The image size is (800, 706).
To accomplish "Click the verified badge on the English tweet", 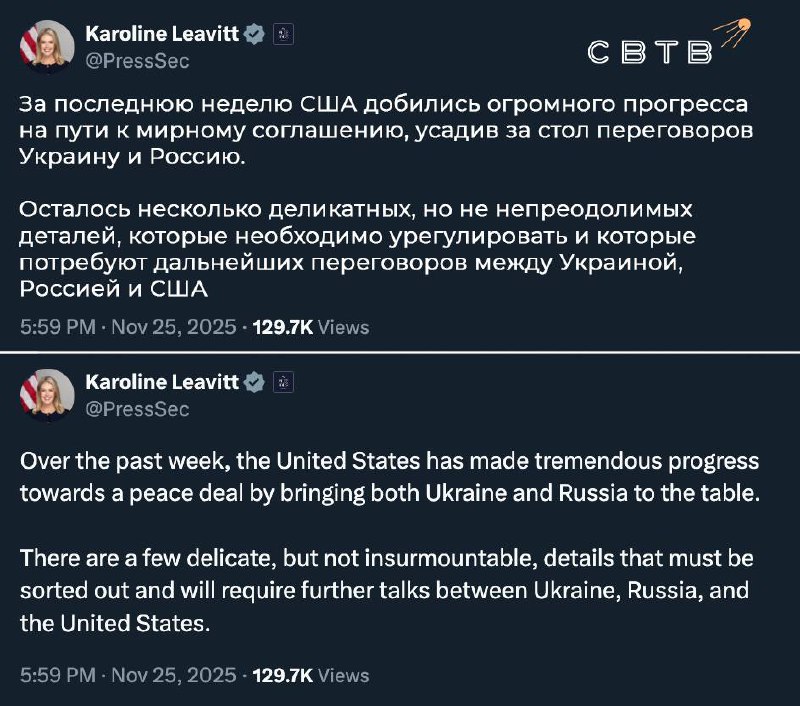I will pyautogui.click(x=255, y=382).
